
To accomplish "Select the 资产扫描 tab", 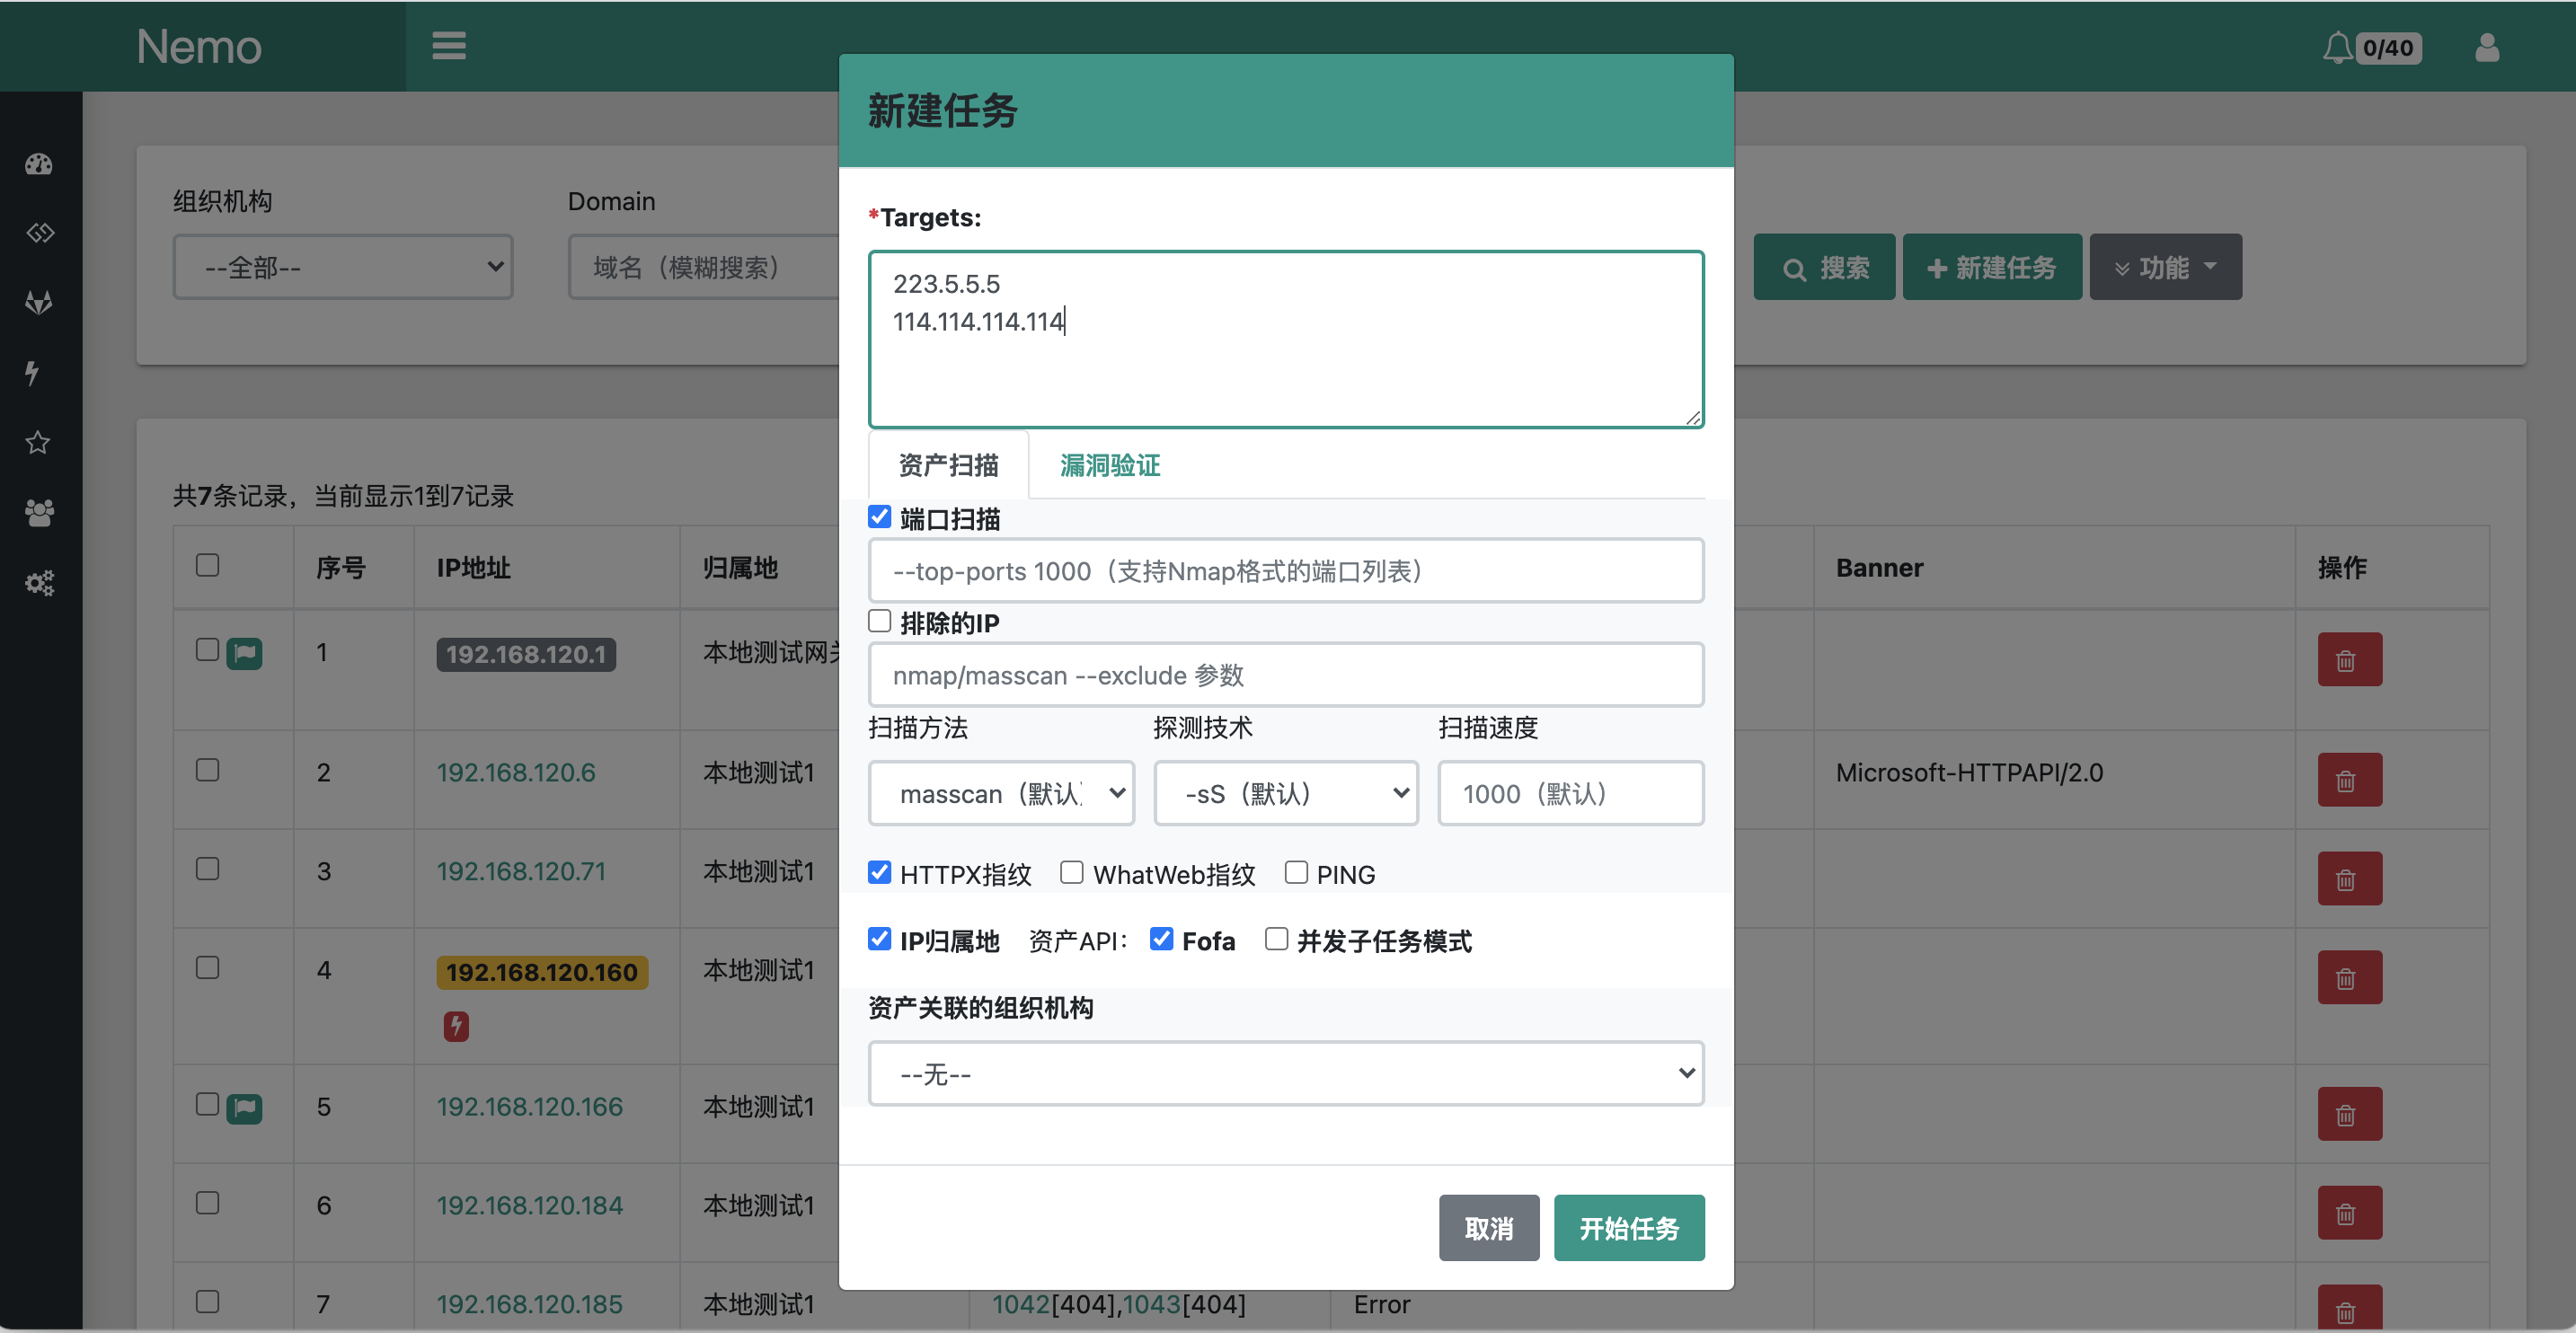I will point(948,465).
